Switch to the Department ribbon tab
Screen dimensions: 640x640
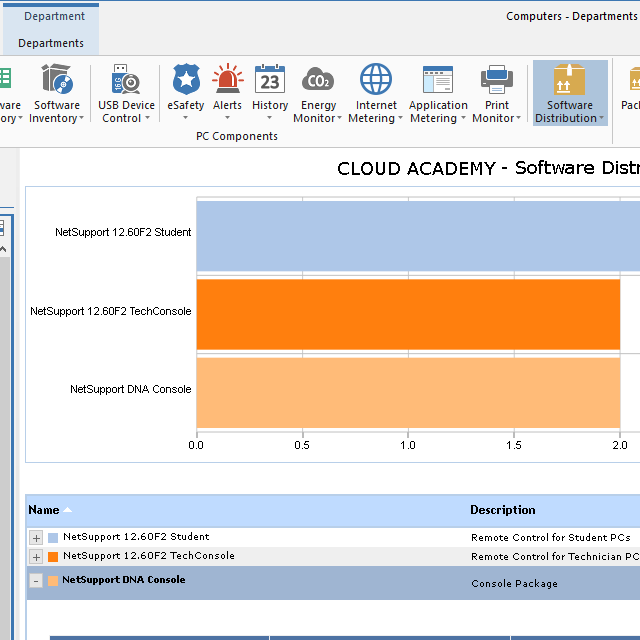(x=54, y=16)
